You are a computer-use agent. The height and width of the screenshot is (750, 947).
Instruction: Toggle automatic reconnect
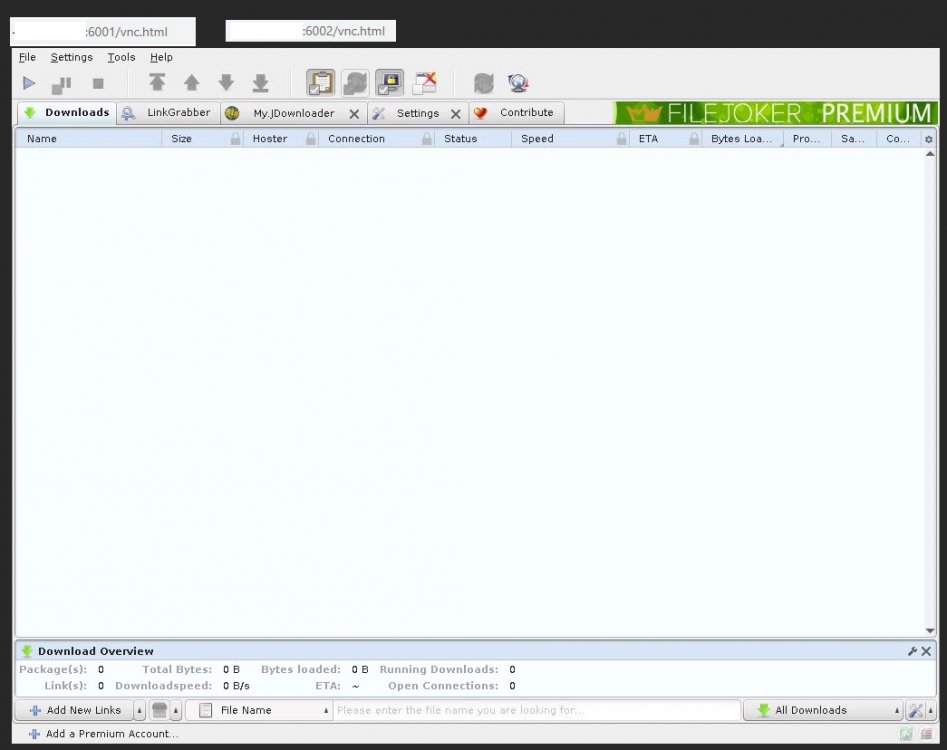[x=355, y=83]
